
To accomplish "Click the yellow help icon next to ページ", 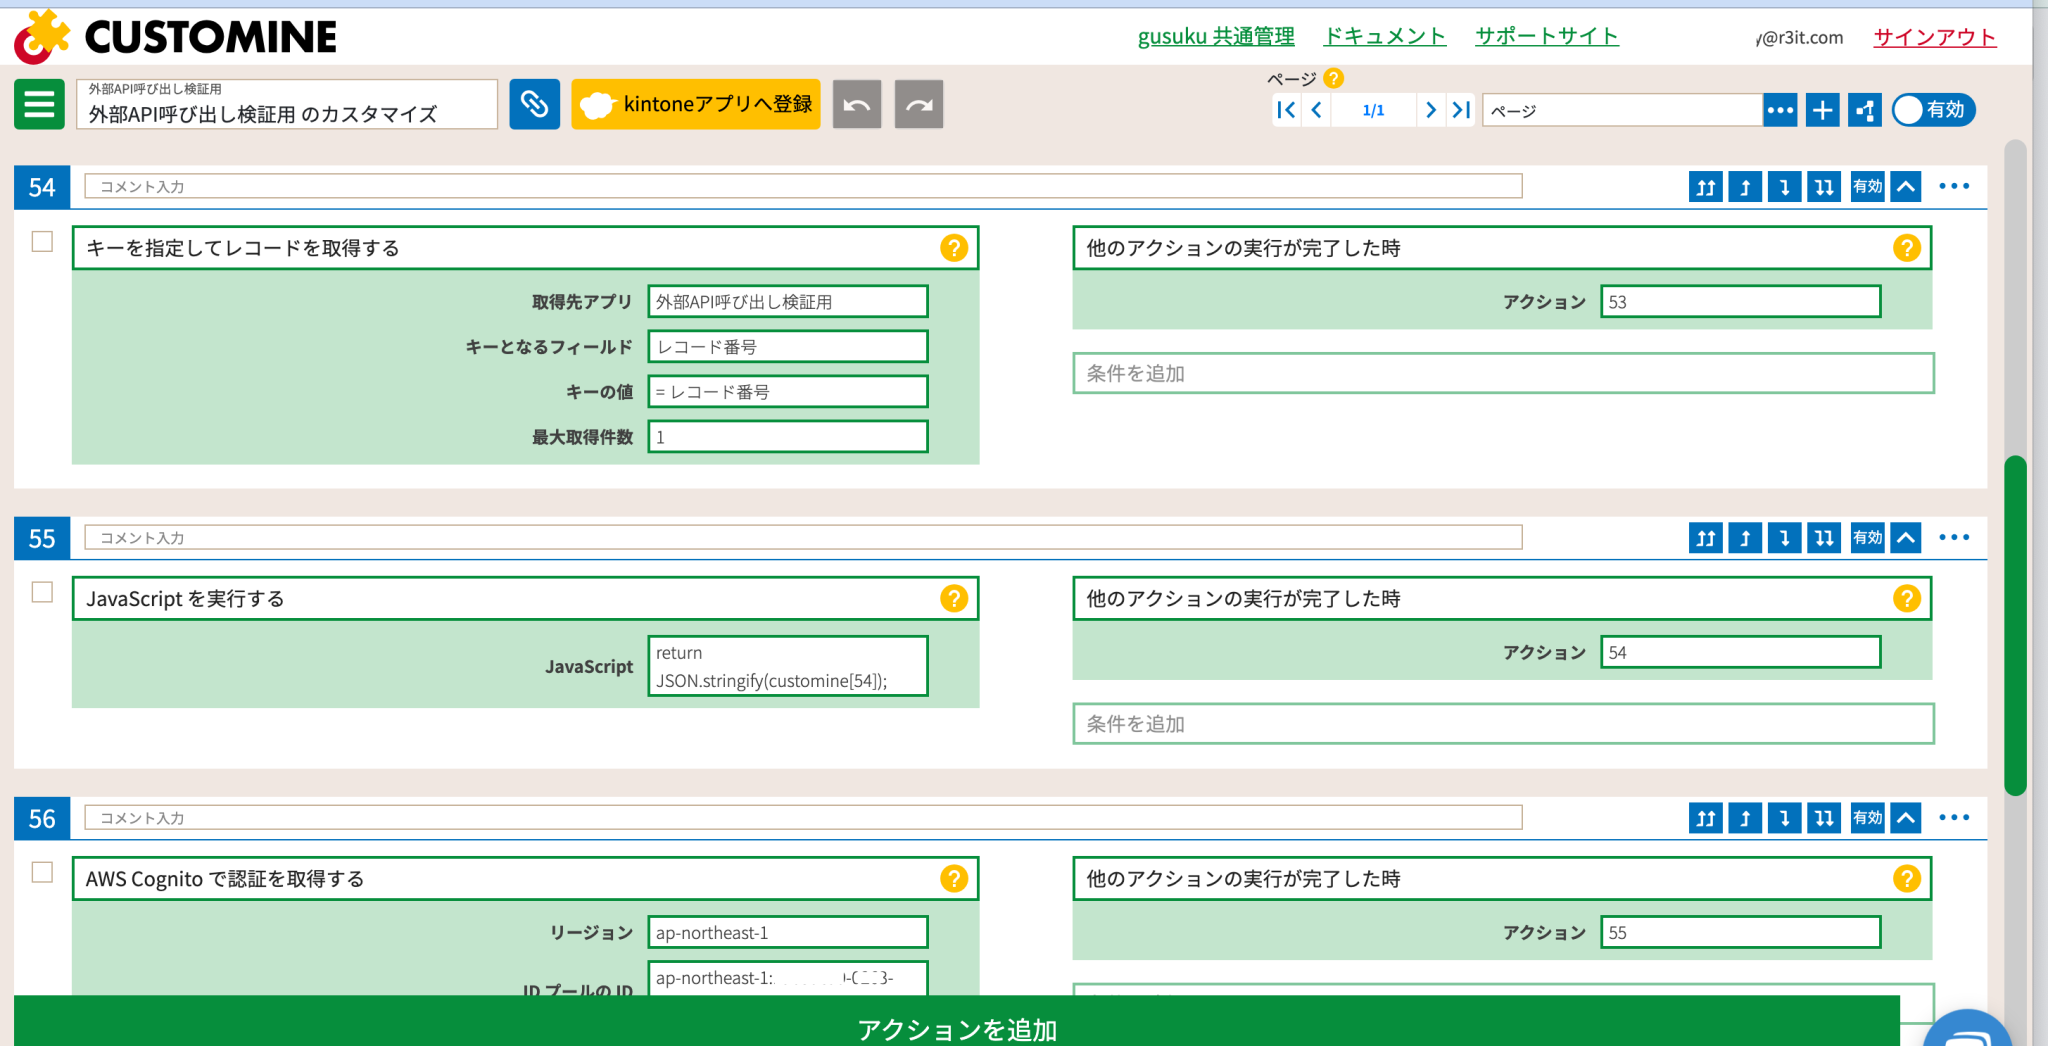I will click(1334, 78).
